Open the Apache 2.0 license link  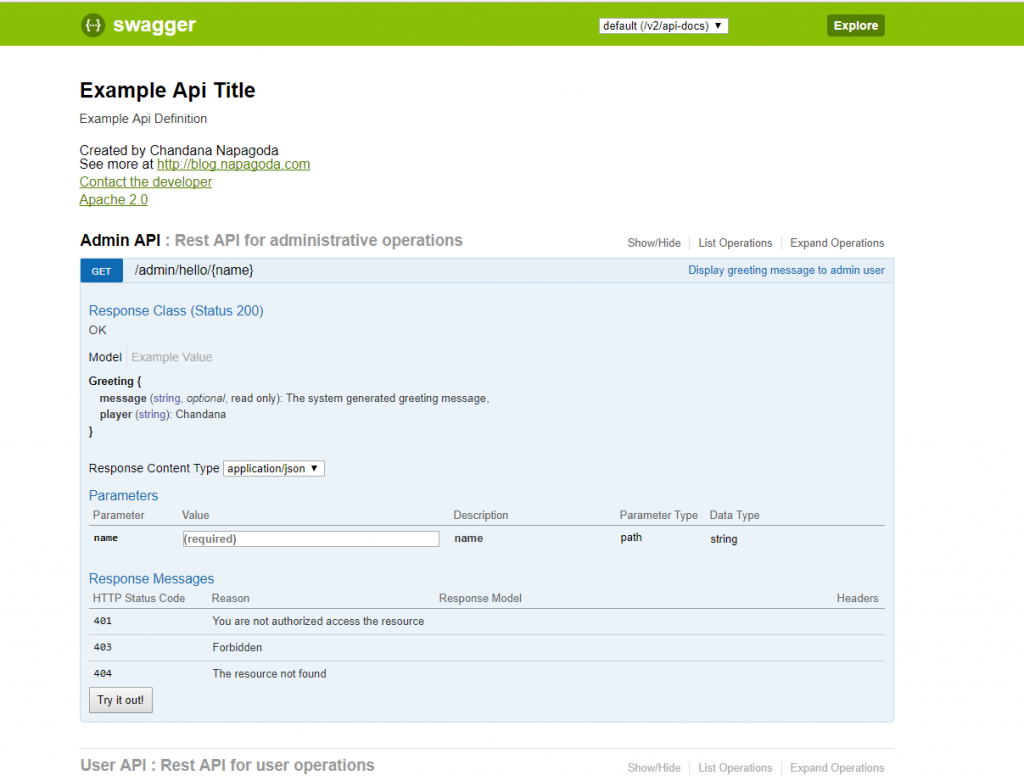114,200
